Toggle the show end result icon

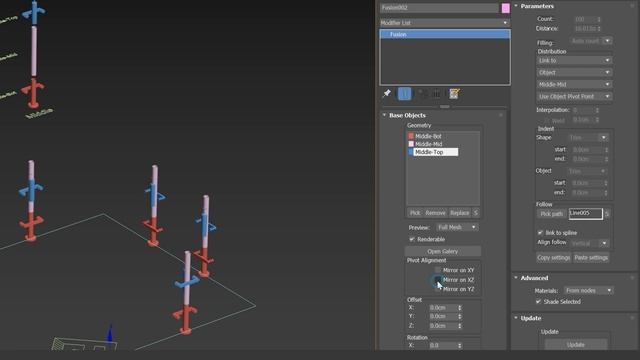[404, 94]
